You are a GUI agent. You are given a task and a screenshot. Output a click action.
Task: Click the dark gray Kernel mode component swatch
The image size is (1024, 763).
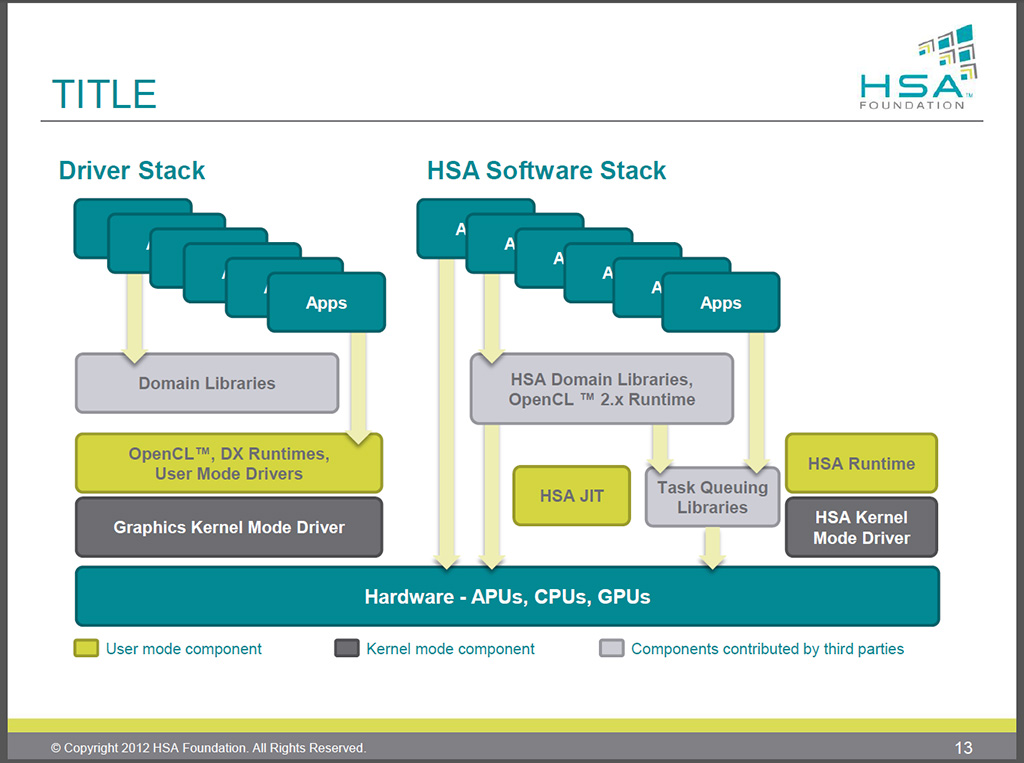point(346,649)
